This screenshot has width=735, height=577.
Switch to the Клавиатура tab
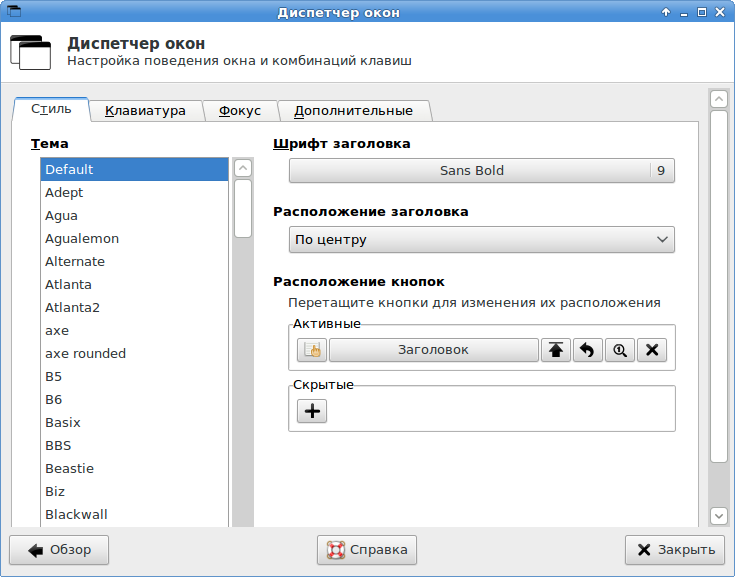coord(145,111)
